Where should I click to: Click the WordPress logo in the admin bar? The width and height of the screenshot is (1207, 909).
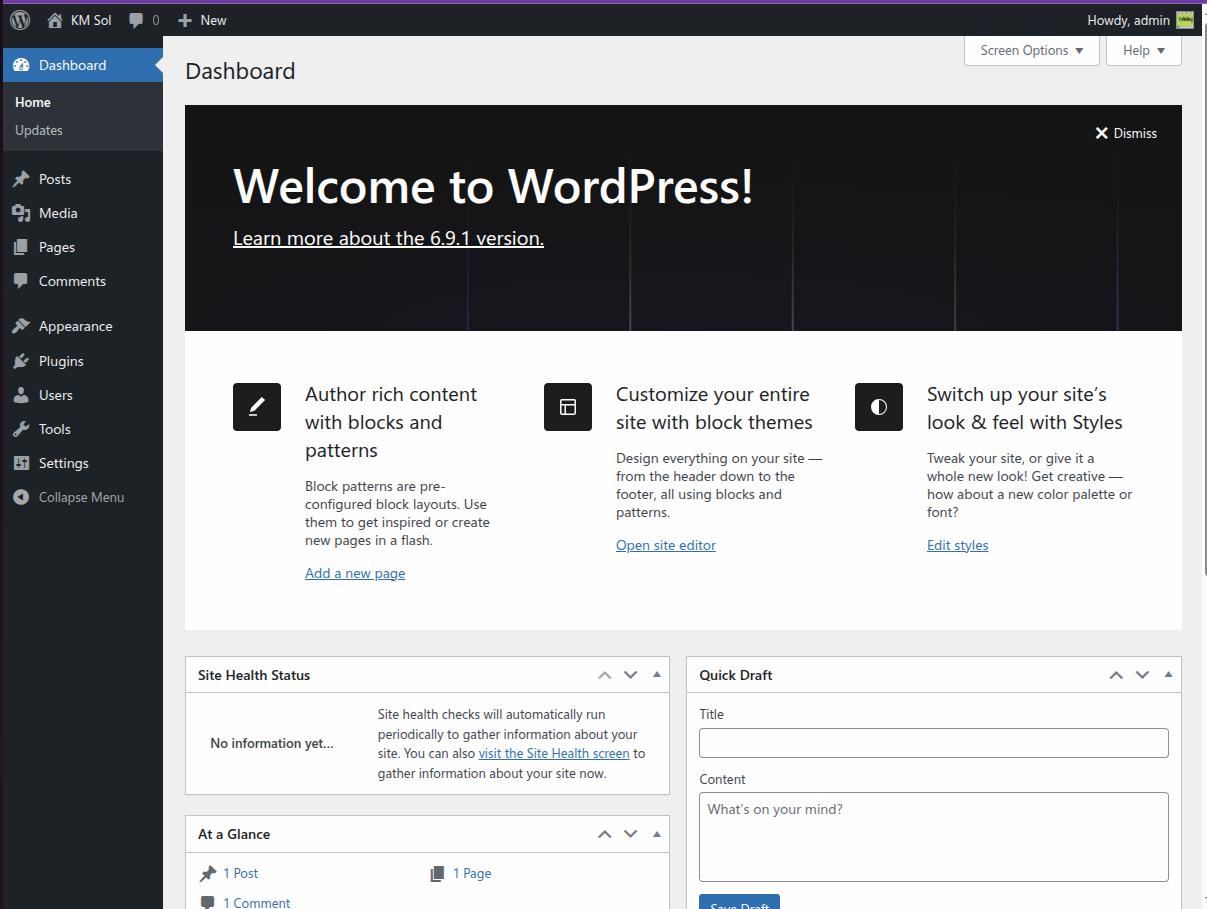click(19, 19)
